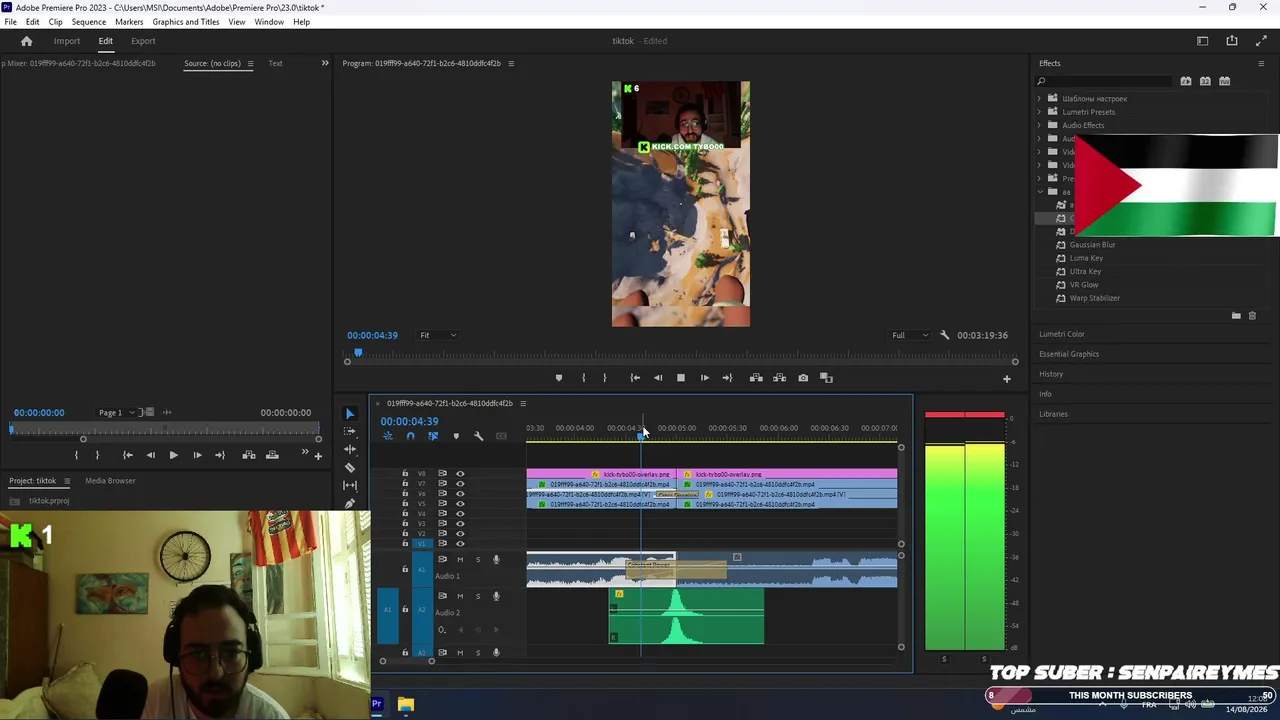This screenshot has height=720, width=1280.
Task: Mark Out point in Program monitor
Action: coord(604,378)
